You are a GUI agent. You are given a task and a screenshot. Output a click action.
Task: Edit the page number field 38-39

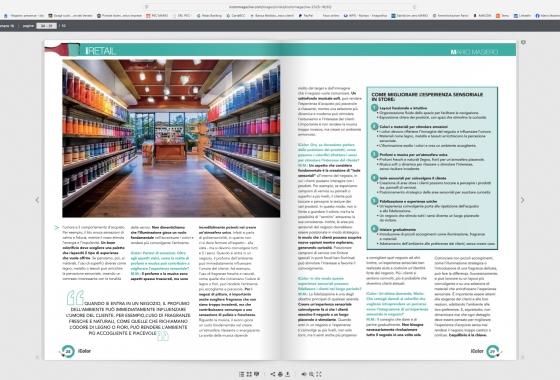coord(46,26)
